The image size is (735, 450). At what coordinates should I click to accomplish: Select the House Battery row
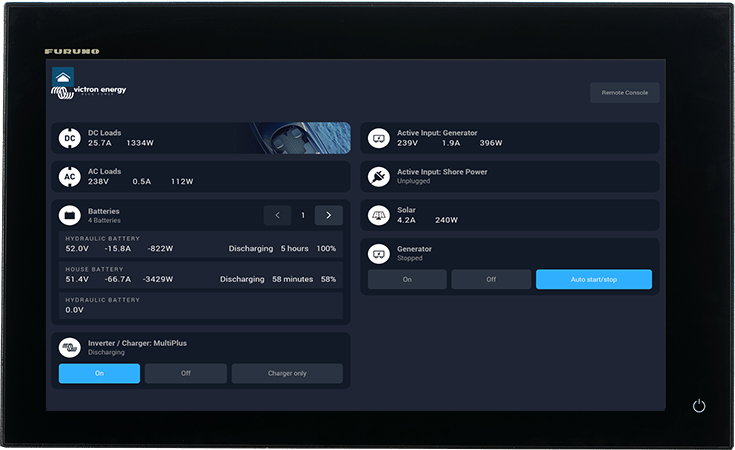click(200, 275)
